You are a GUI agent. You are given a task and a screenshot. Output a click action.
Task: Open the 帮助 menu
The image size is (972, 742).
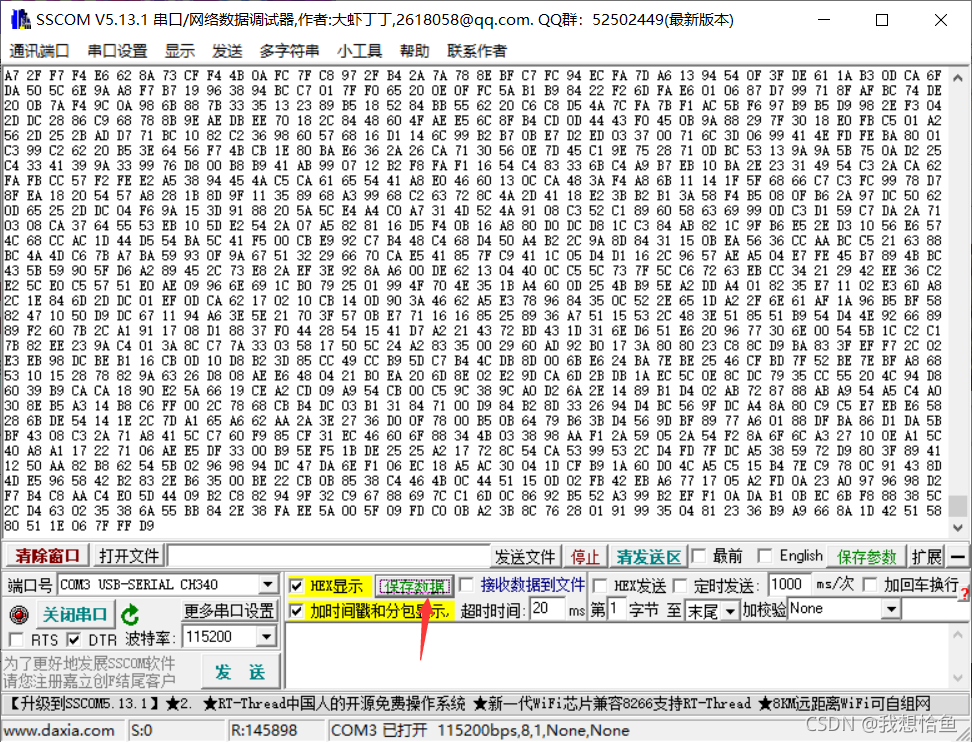415,51
